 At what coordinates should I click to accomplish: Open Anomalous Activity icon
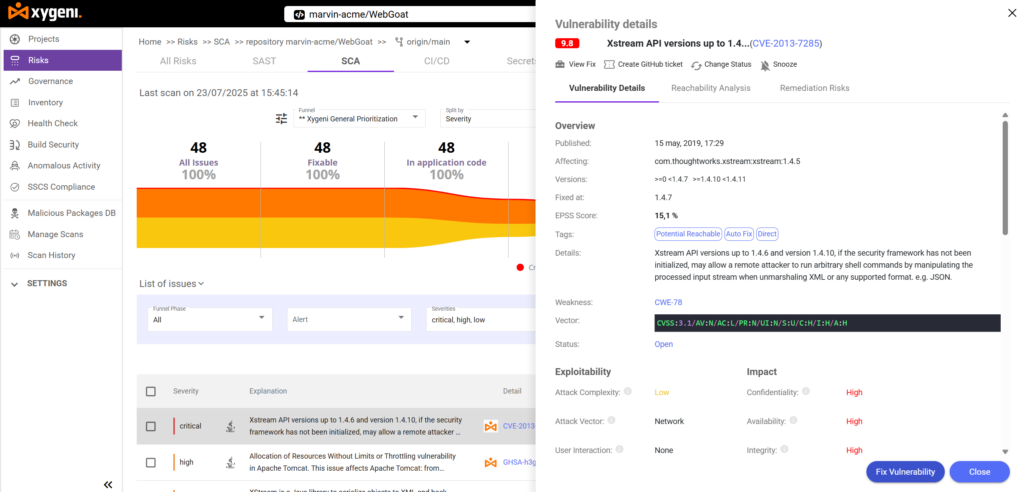click(14, 165)
